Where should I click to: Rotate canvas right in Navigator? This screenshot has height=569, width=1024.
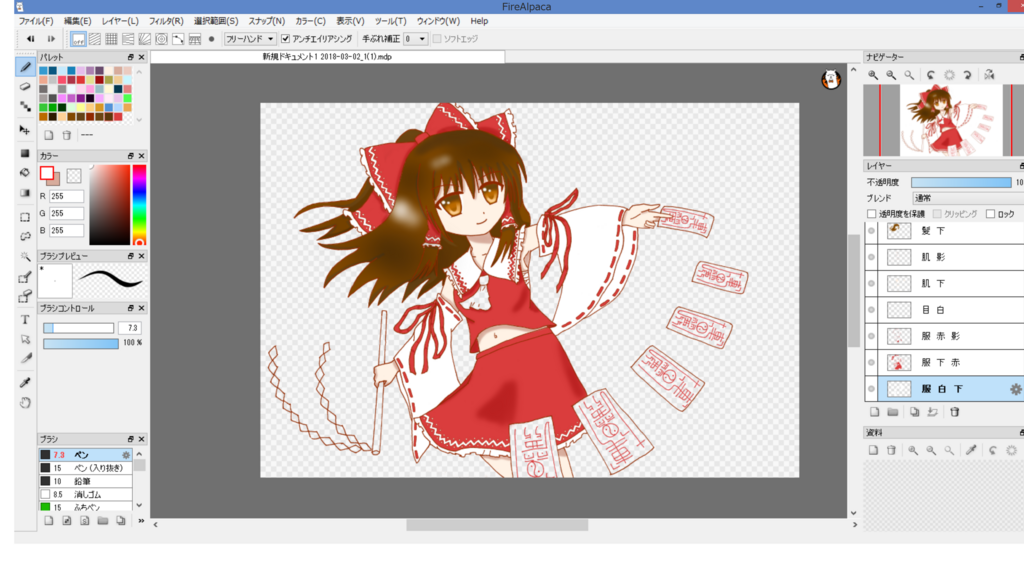pos(968,75)
